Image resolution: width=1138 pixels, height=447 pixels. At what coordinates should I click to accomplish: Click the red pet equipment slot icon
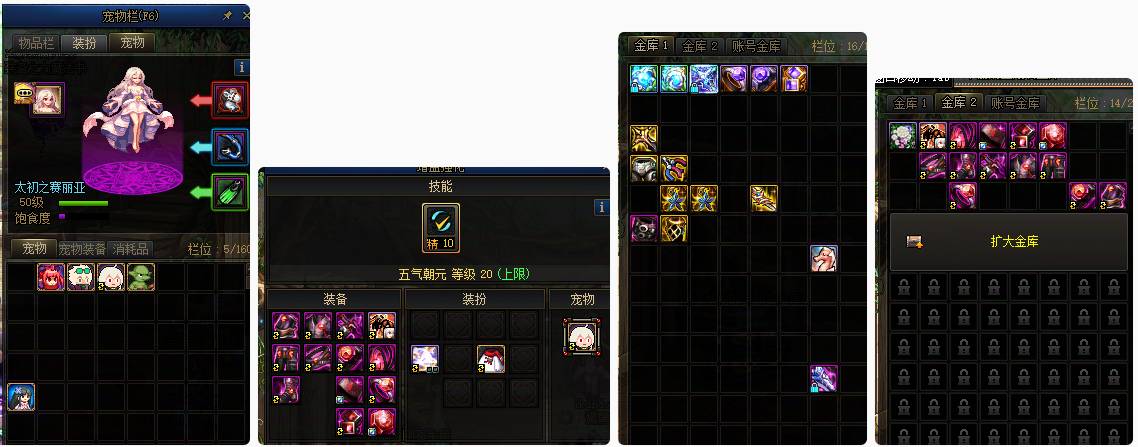230,100
